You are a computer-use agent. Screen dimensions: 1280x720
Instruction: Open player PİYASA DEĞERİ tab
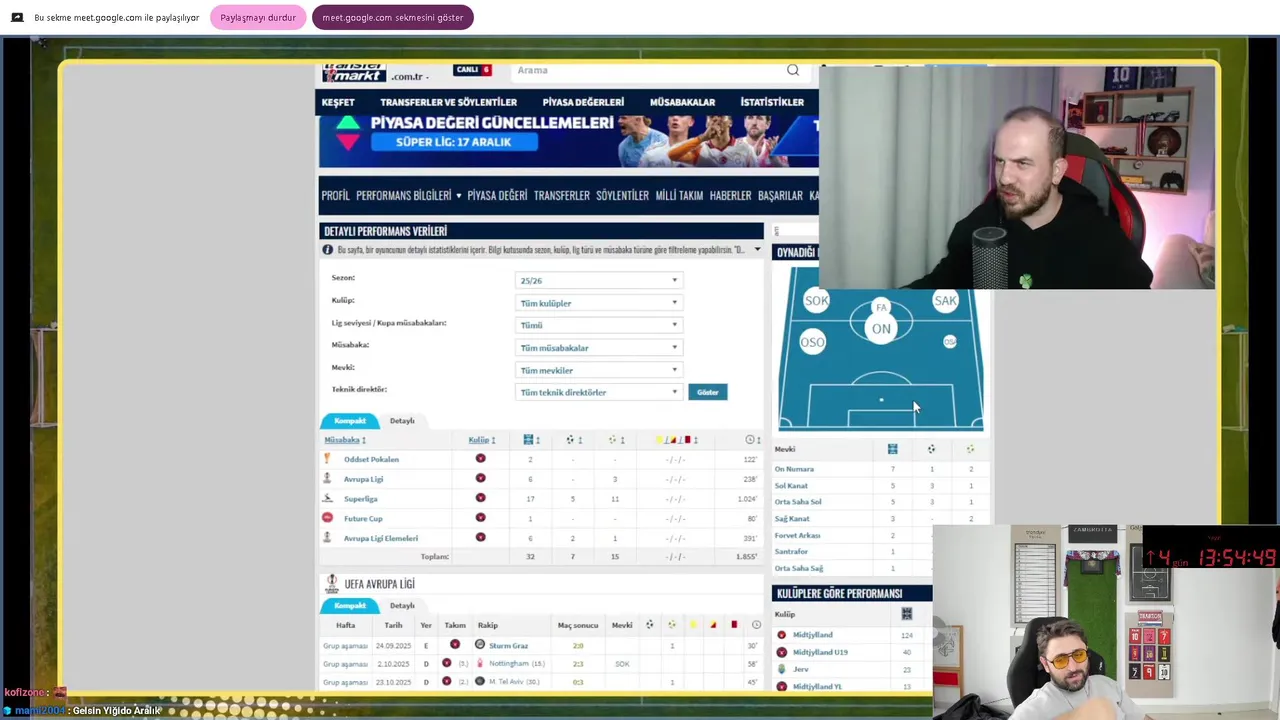coord(497,196)
